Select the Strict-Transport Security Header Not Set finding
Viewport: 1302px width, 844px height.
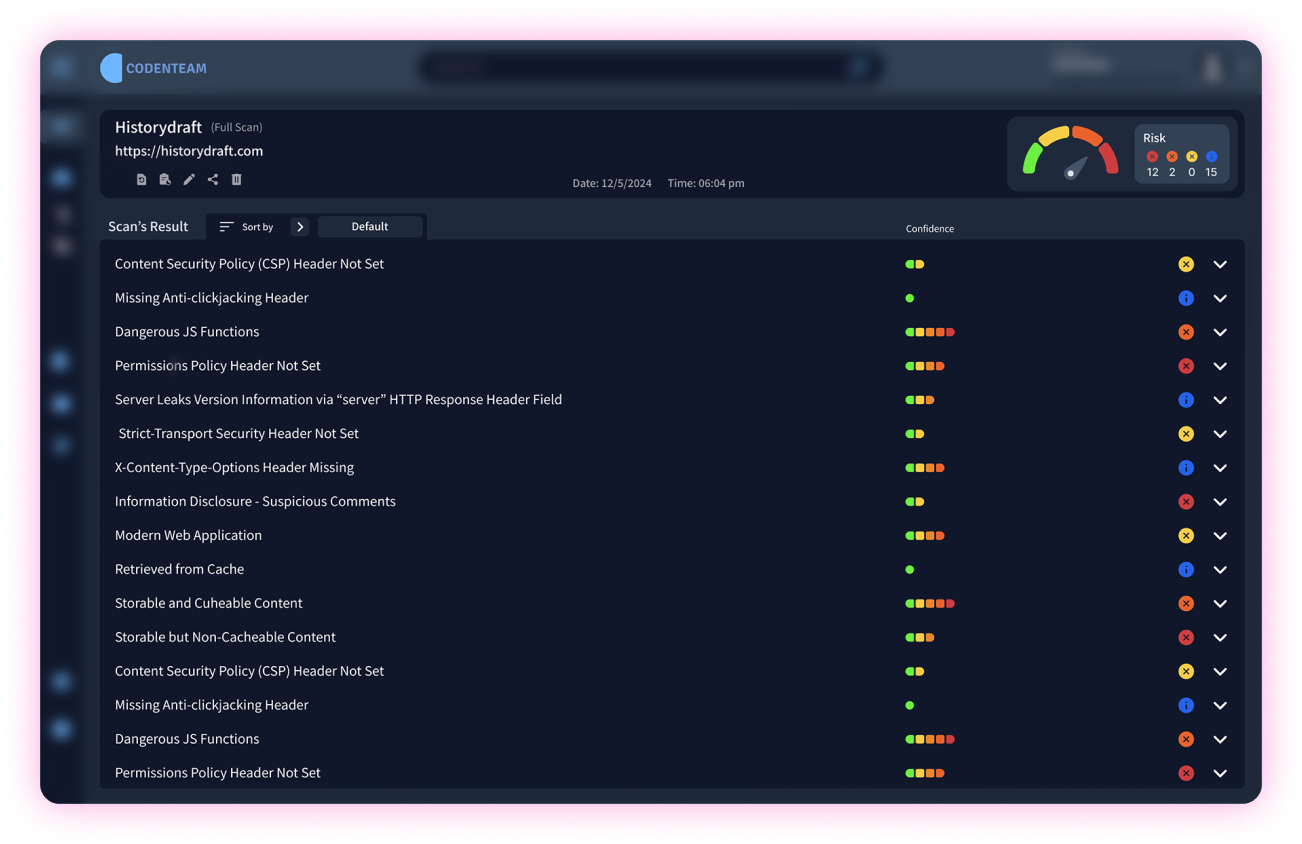pos(239,434)
